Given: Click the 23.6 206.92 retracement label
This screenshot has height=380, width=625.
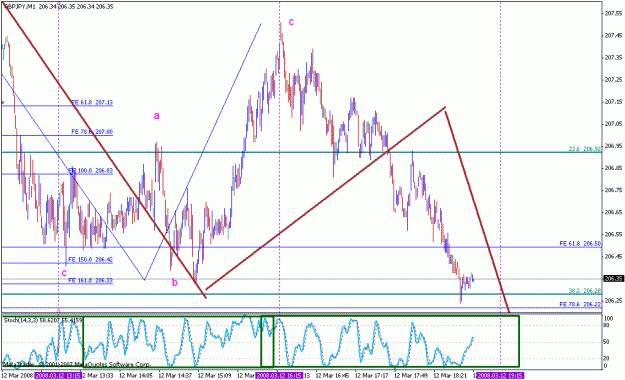Looking at the screenshot, I should coord(585,149).
